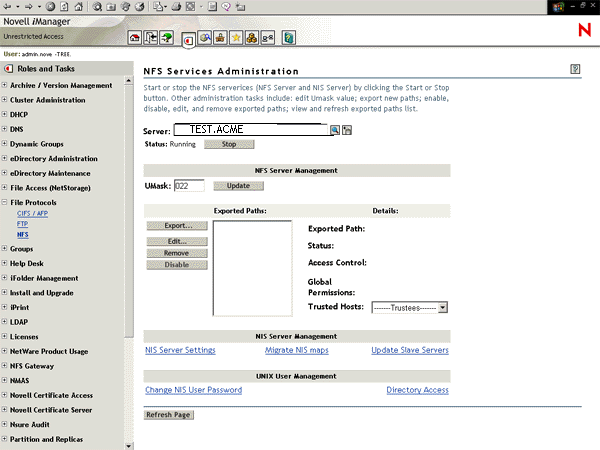Click the browser Back arrow
Viewport: 600px width, 450px height.
click(x=7, y=7)
